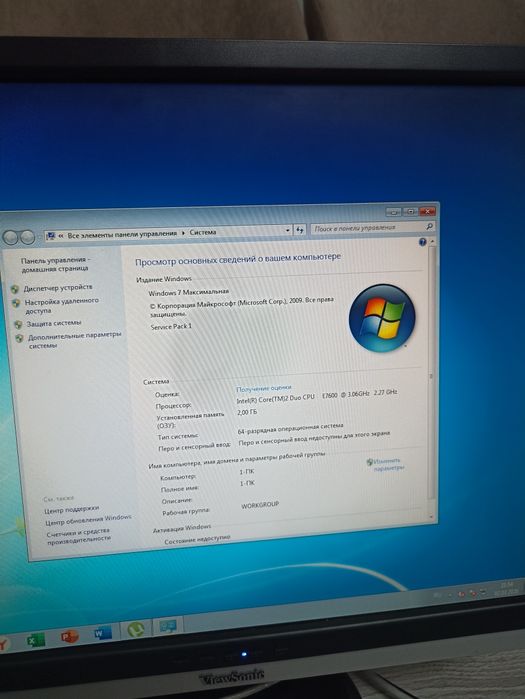This screenshot has width=525, height=699.
Task: Expand the chevron before 'Все элементы панели управления'
Action: [61, 235]
